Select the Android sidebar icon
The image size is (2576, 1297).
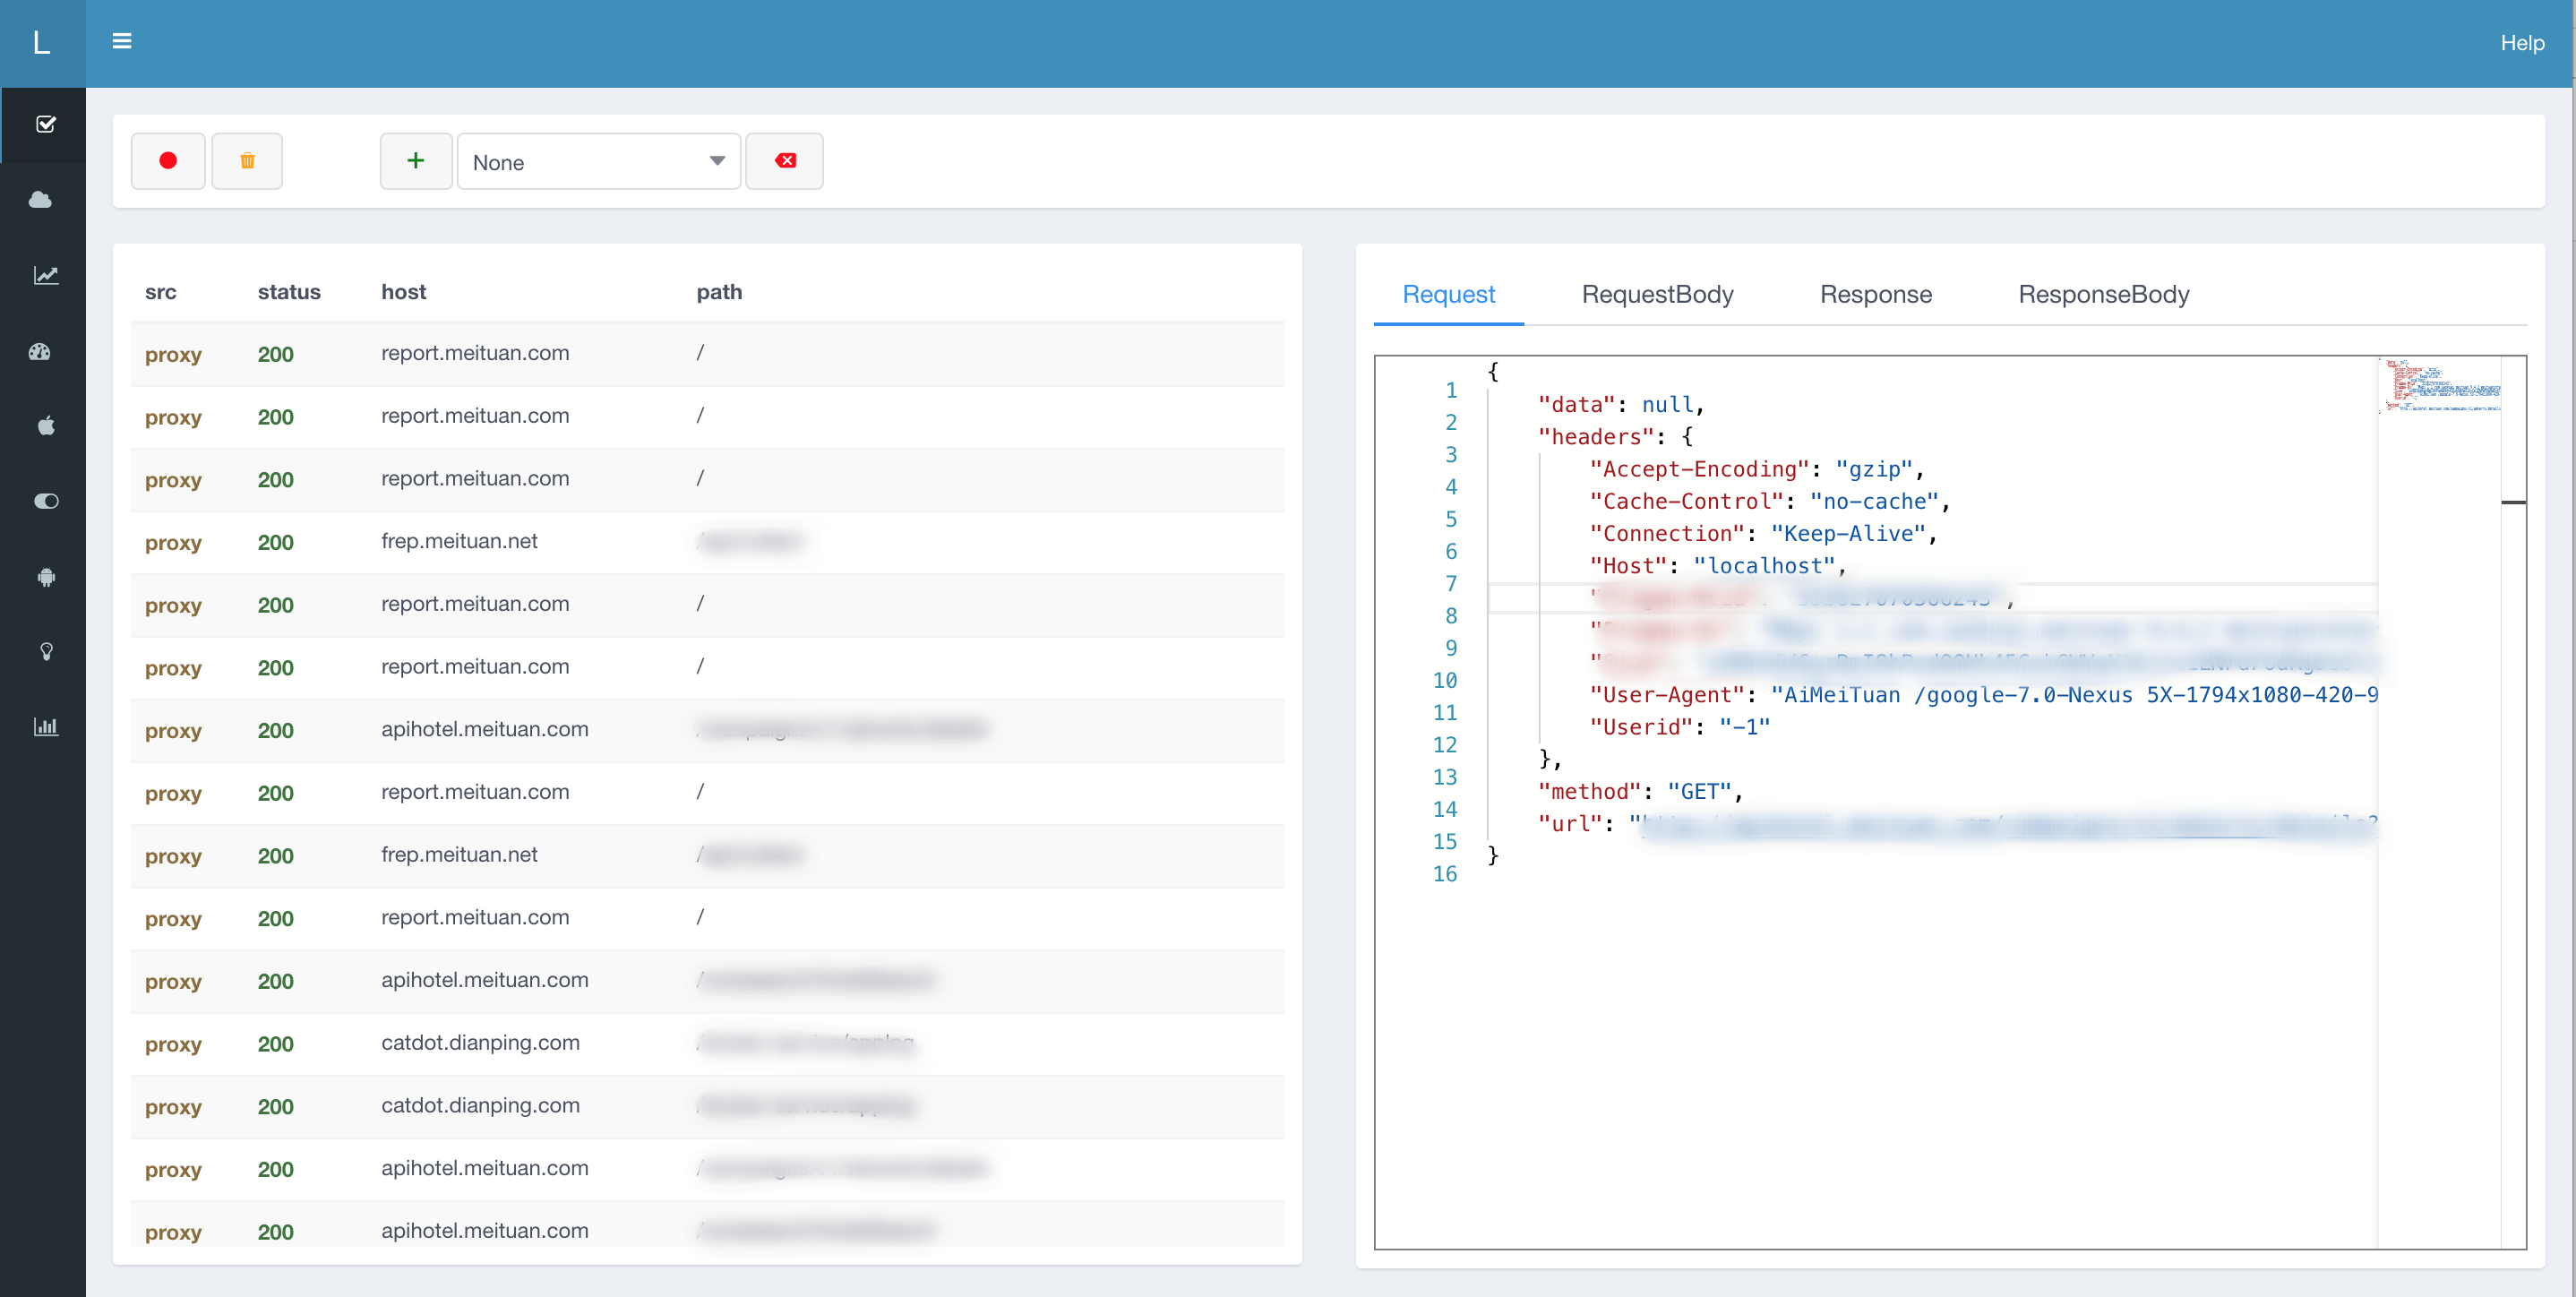[45, 577]
